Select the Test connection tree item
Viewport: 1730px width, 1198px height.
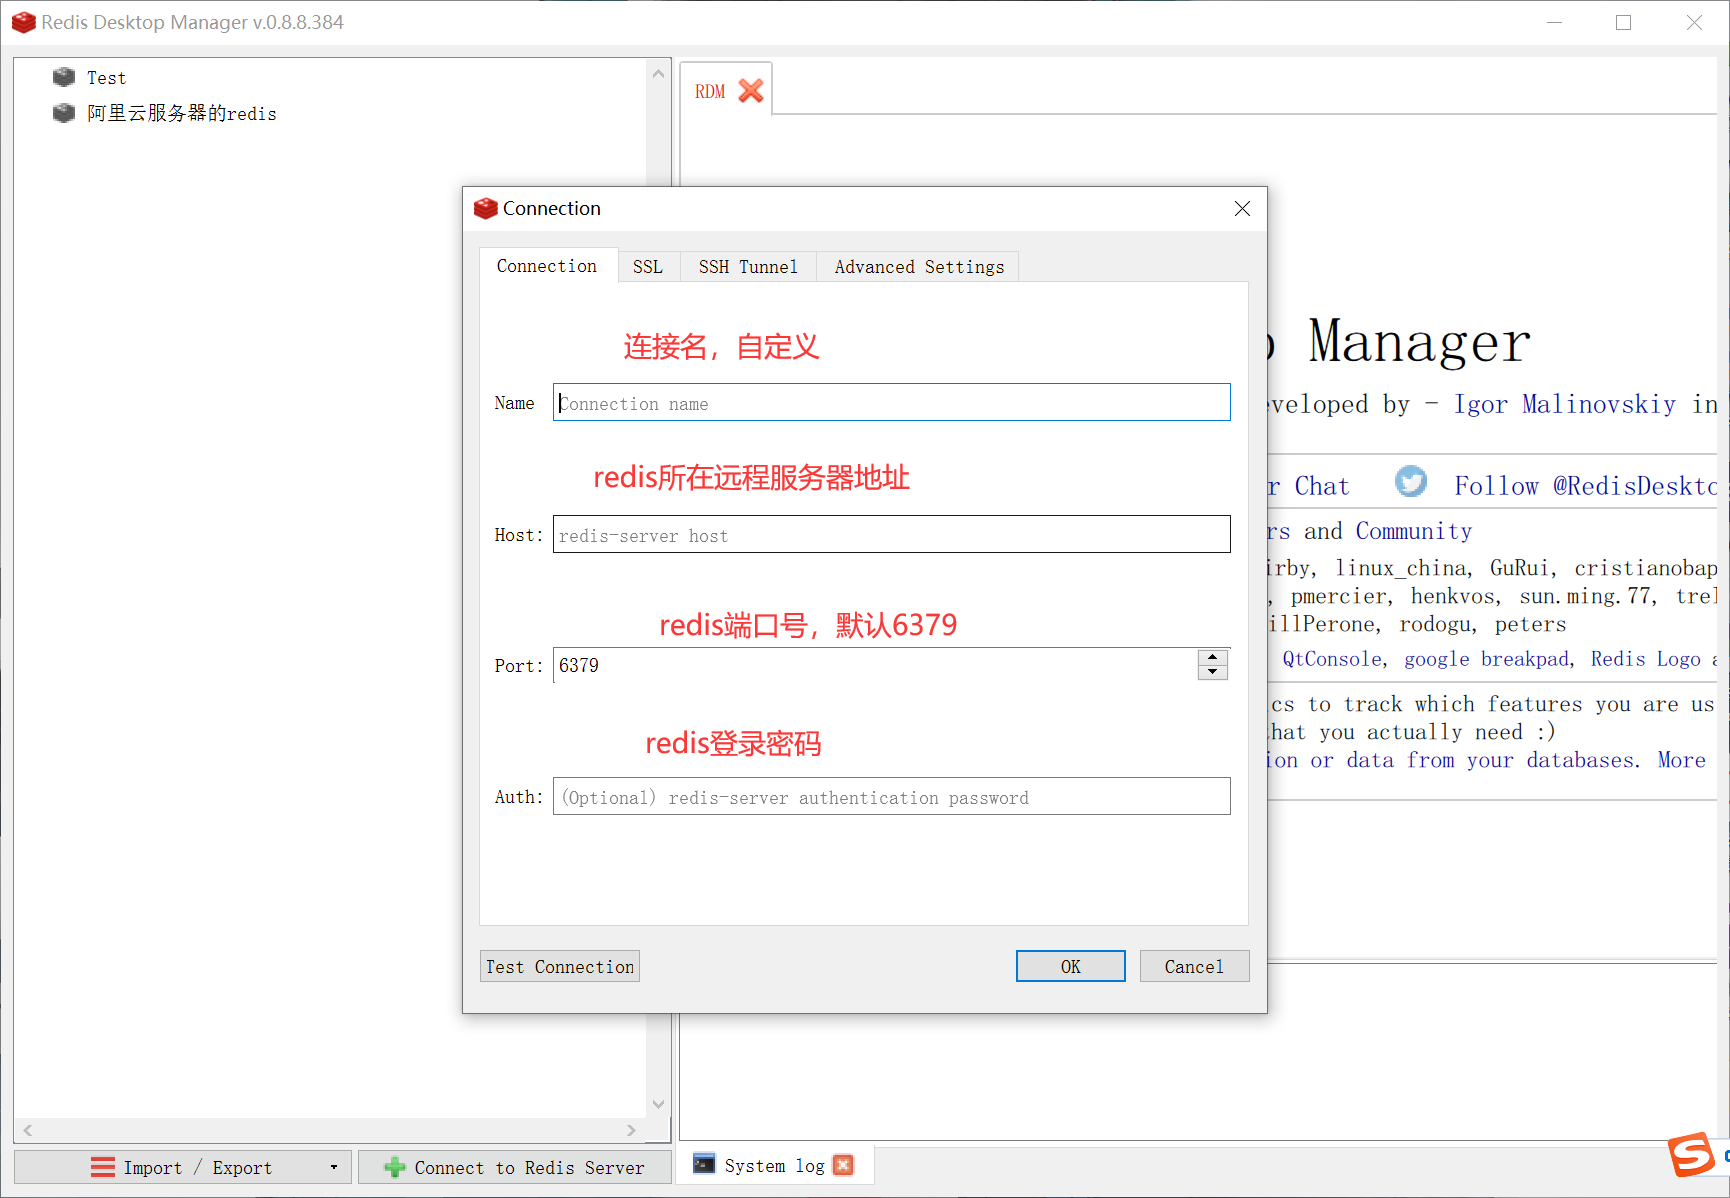tap(106, 77)
